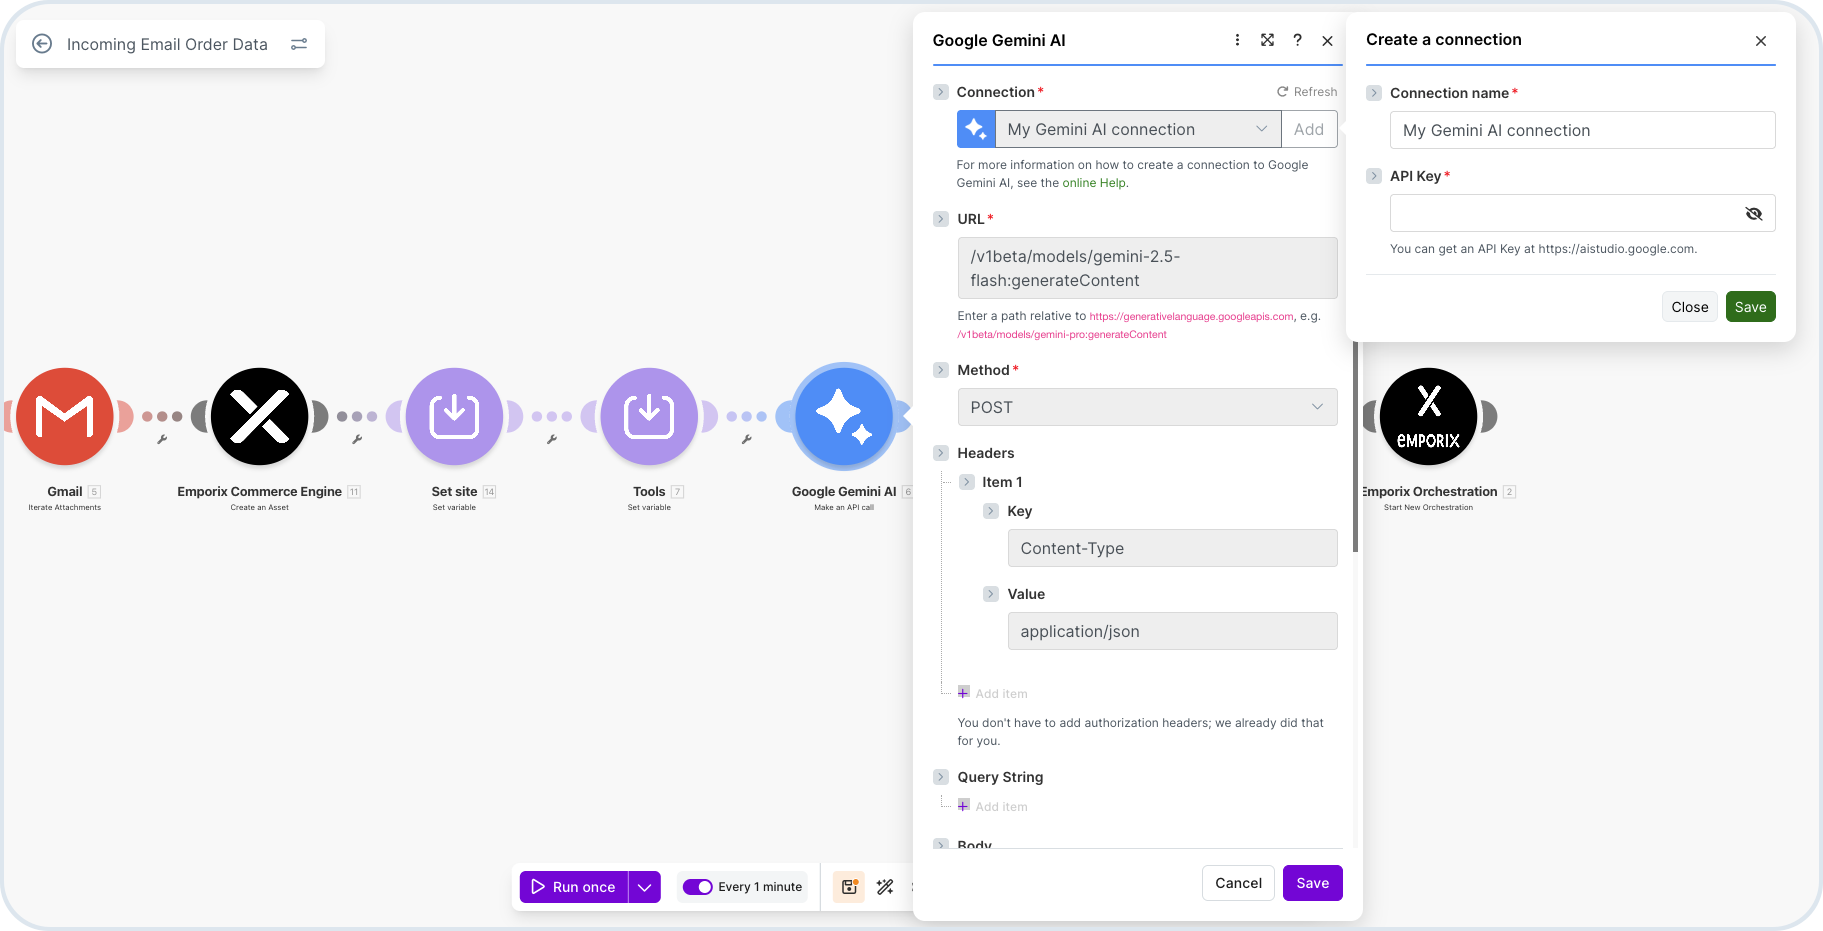Viewport: 1823px width, 931px height.
Task: Collapse the Connection section in Gemini panel
Action: (941, 92)
